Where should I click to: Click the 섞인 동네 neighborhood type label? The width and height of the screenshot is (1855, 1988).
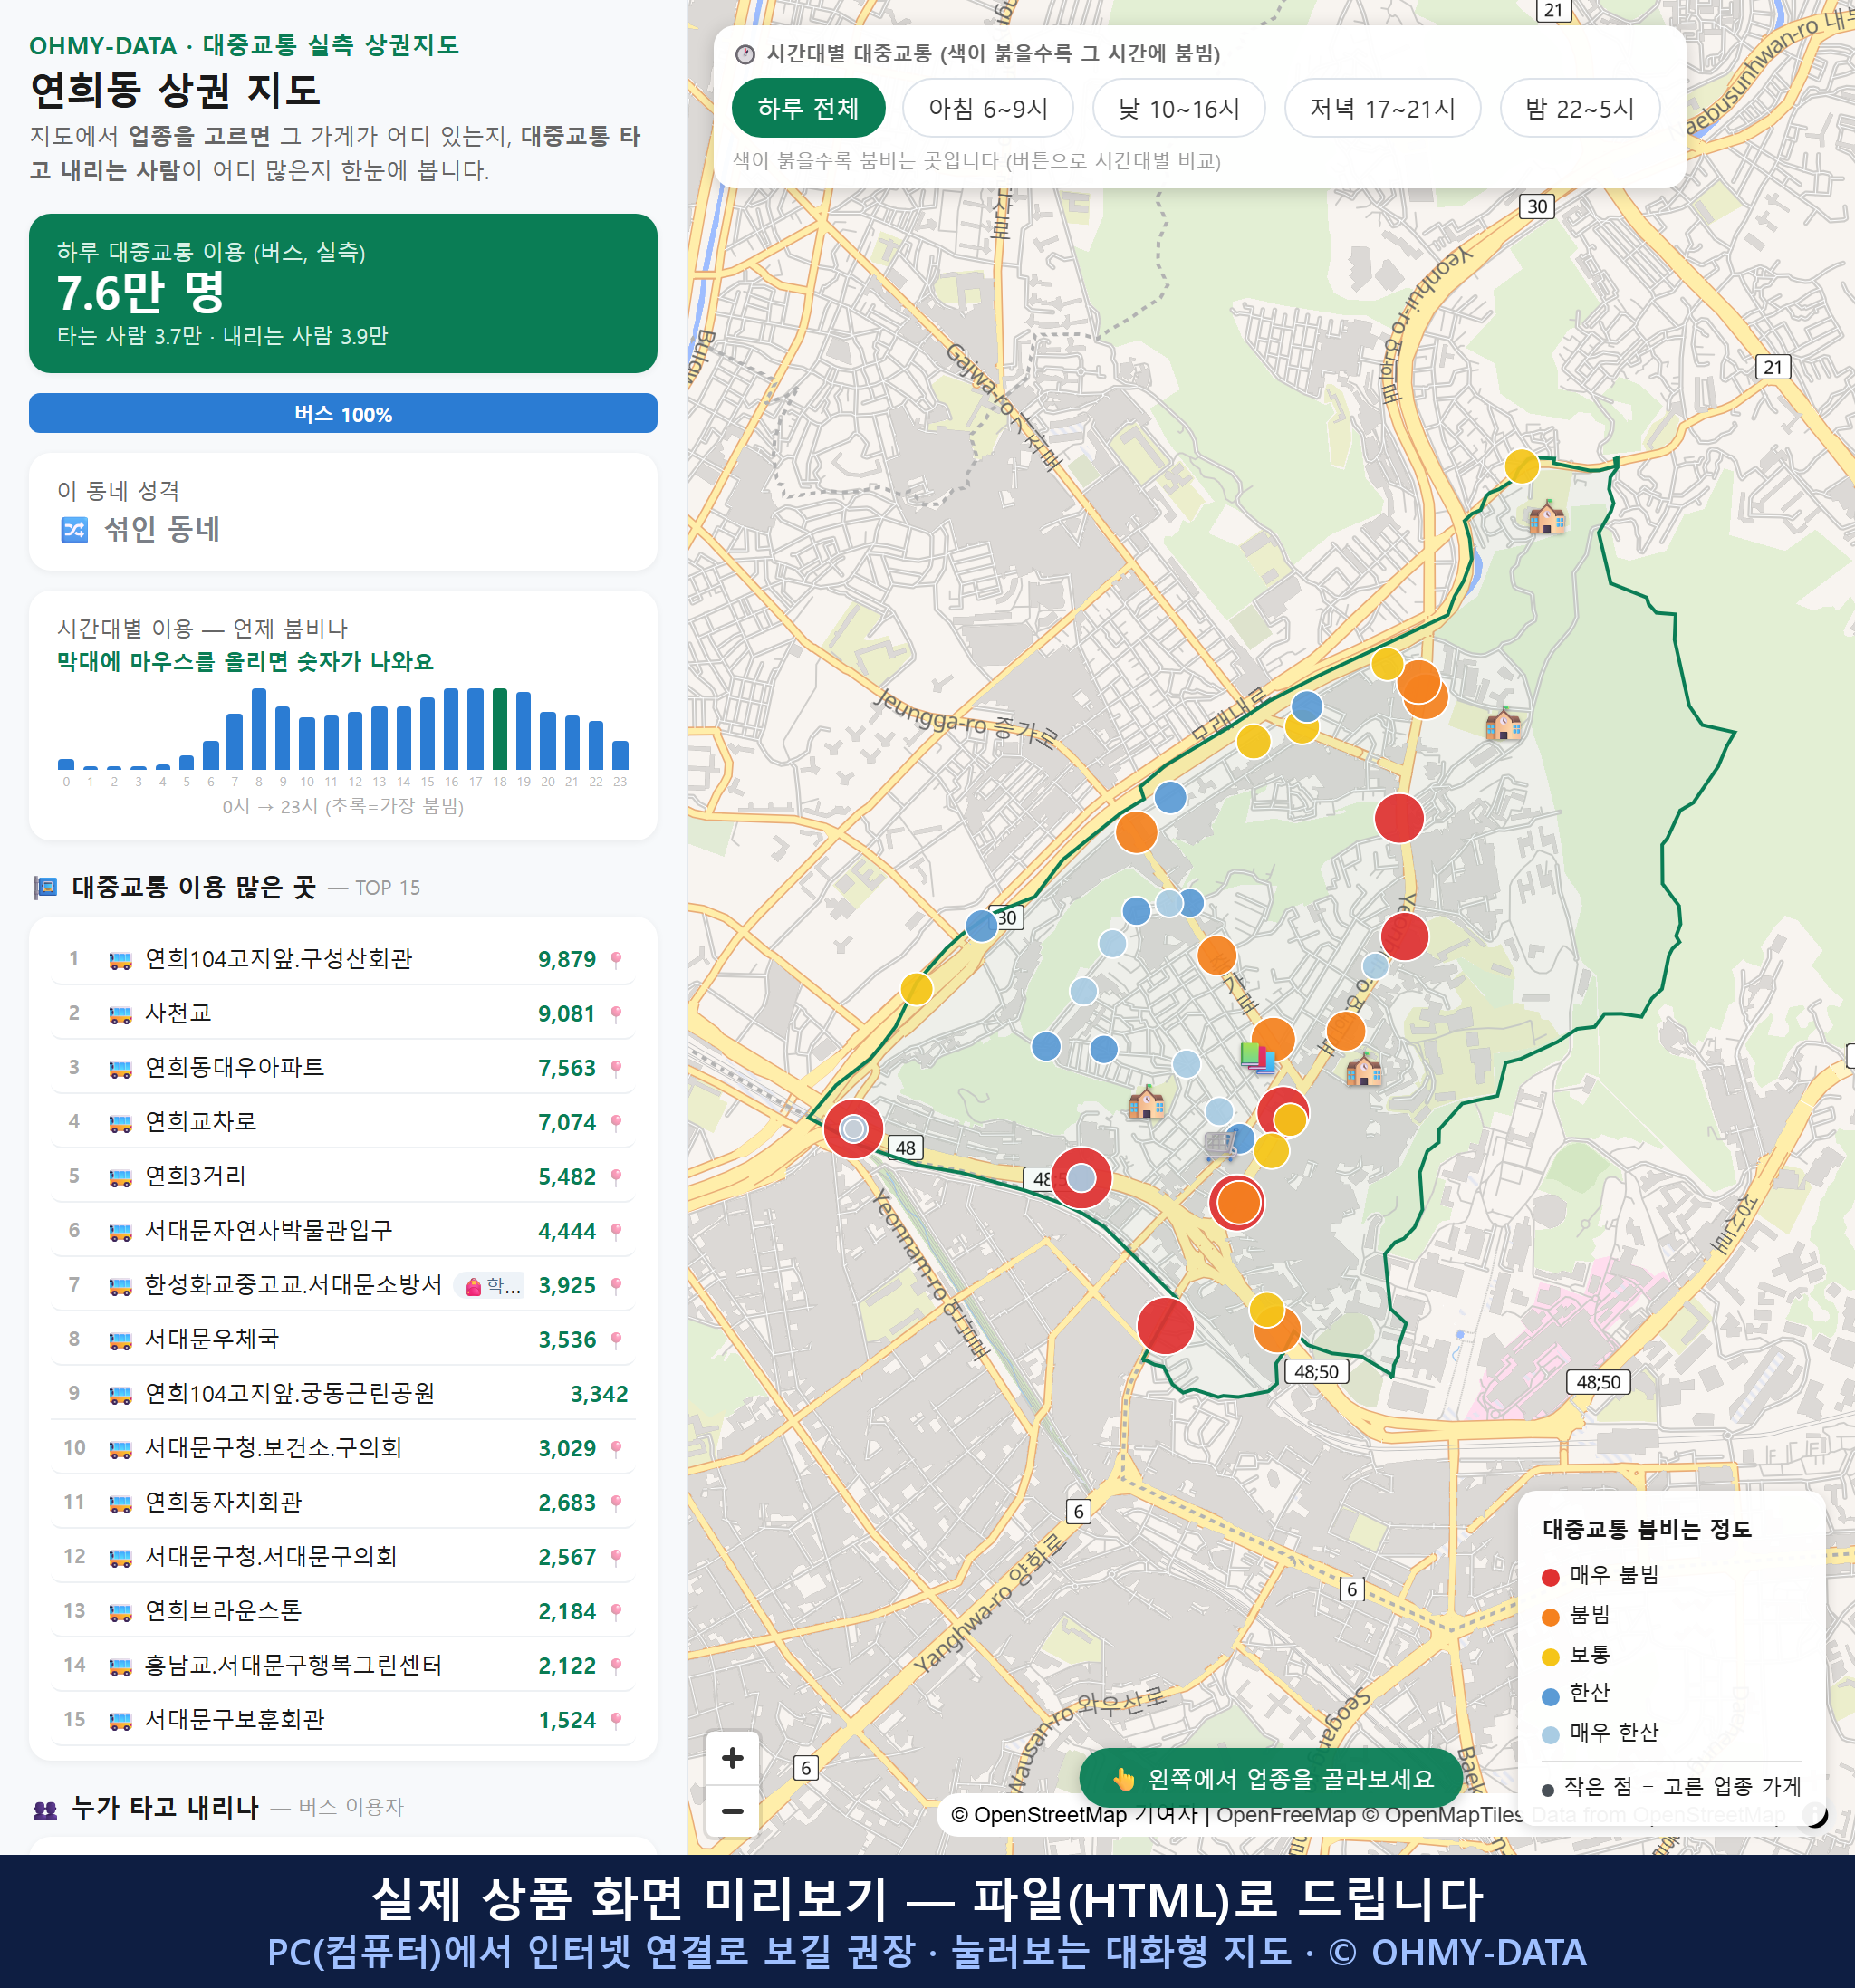(x=161, y=529)
